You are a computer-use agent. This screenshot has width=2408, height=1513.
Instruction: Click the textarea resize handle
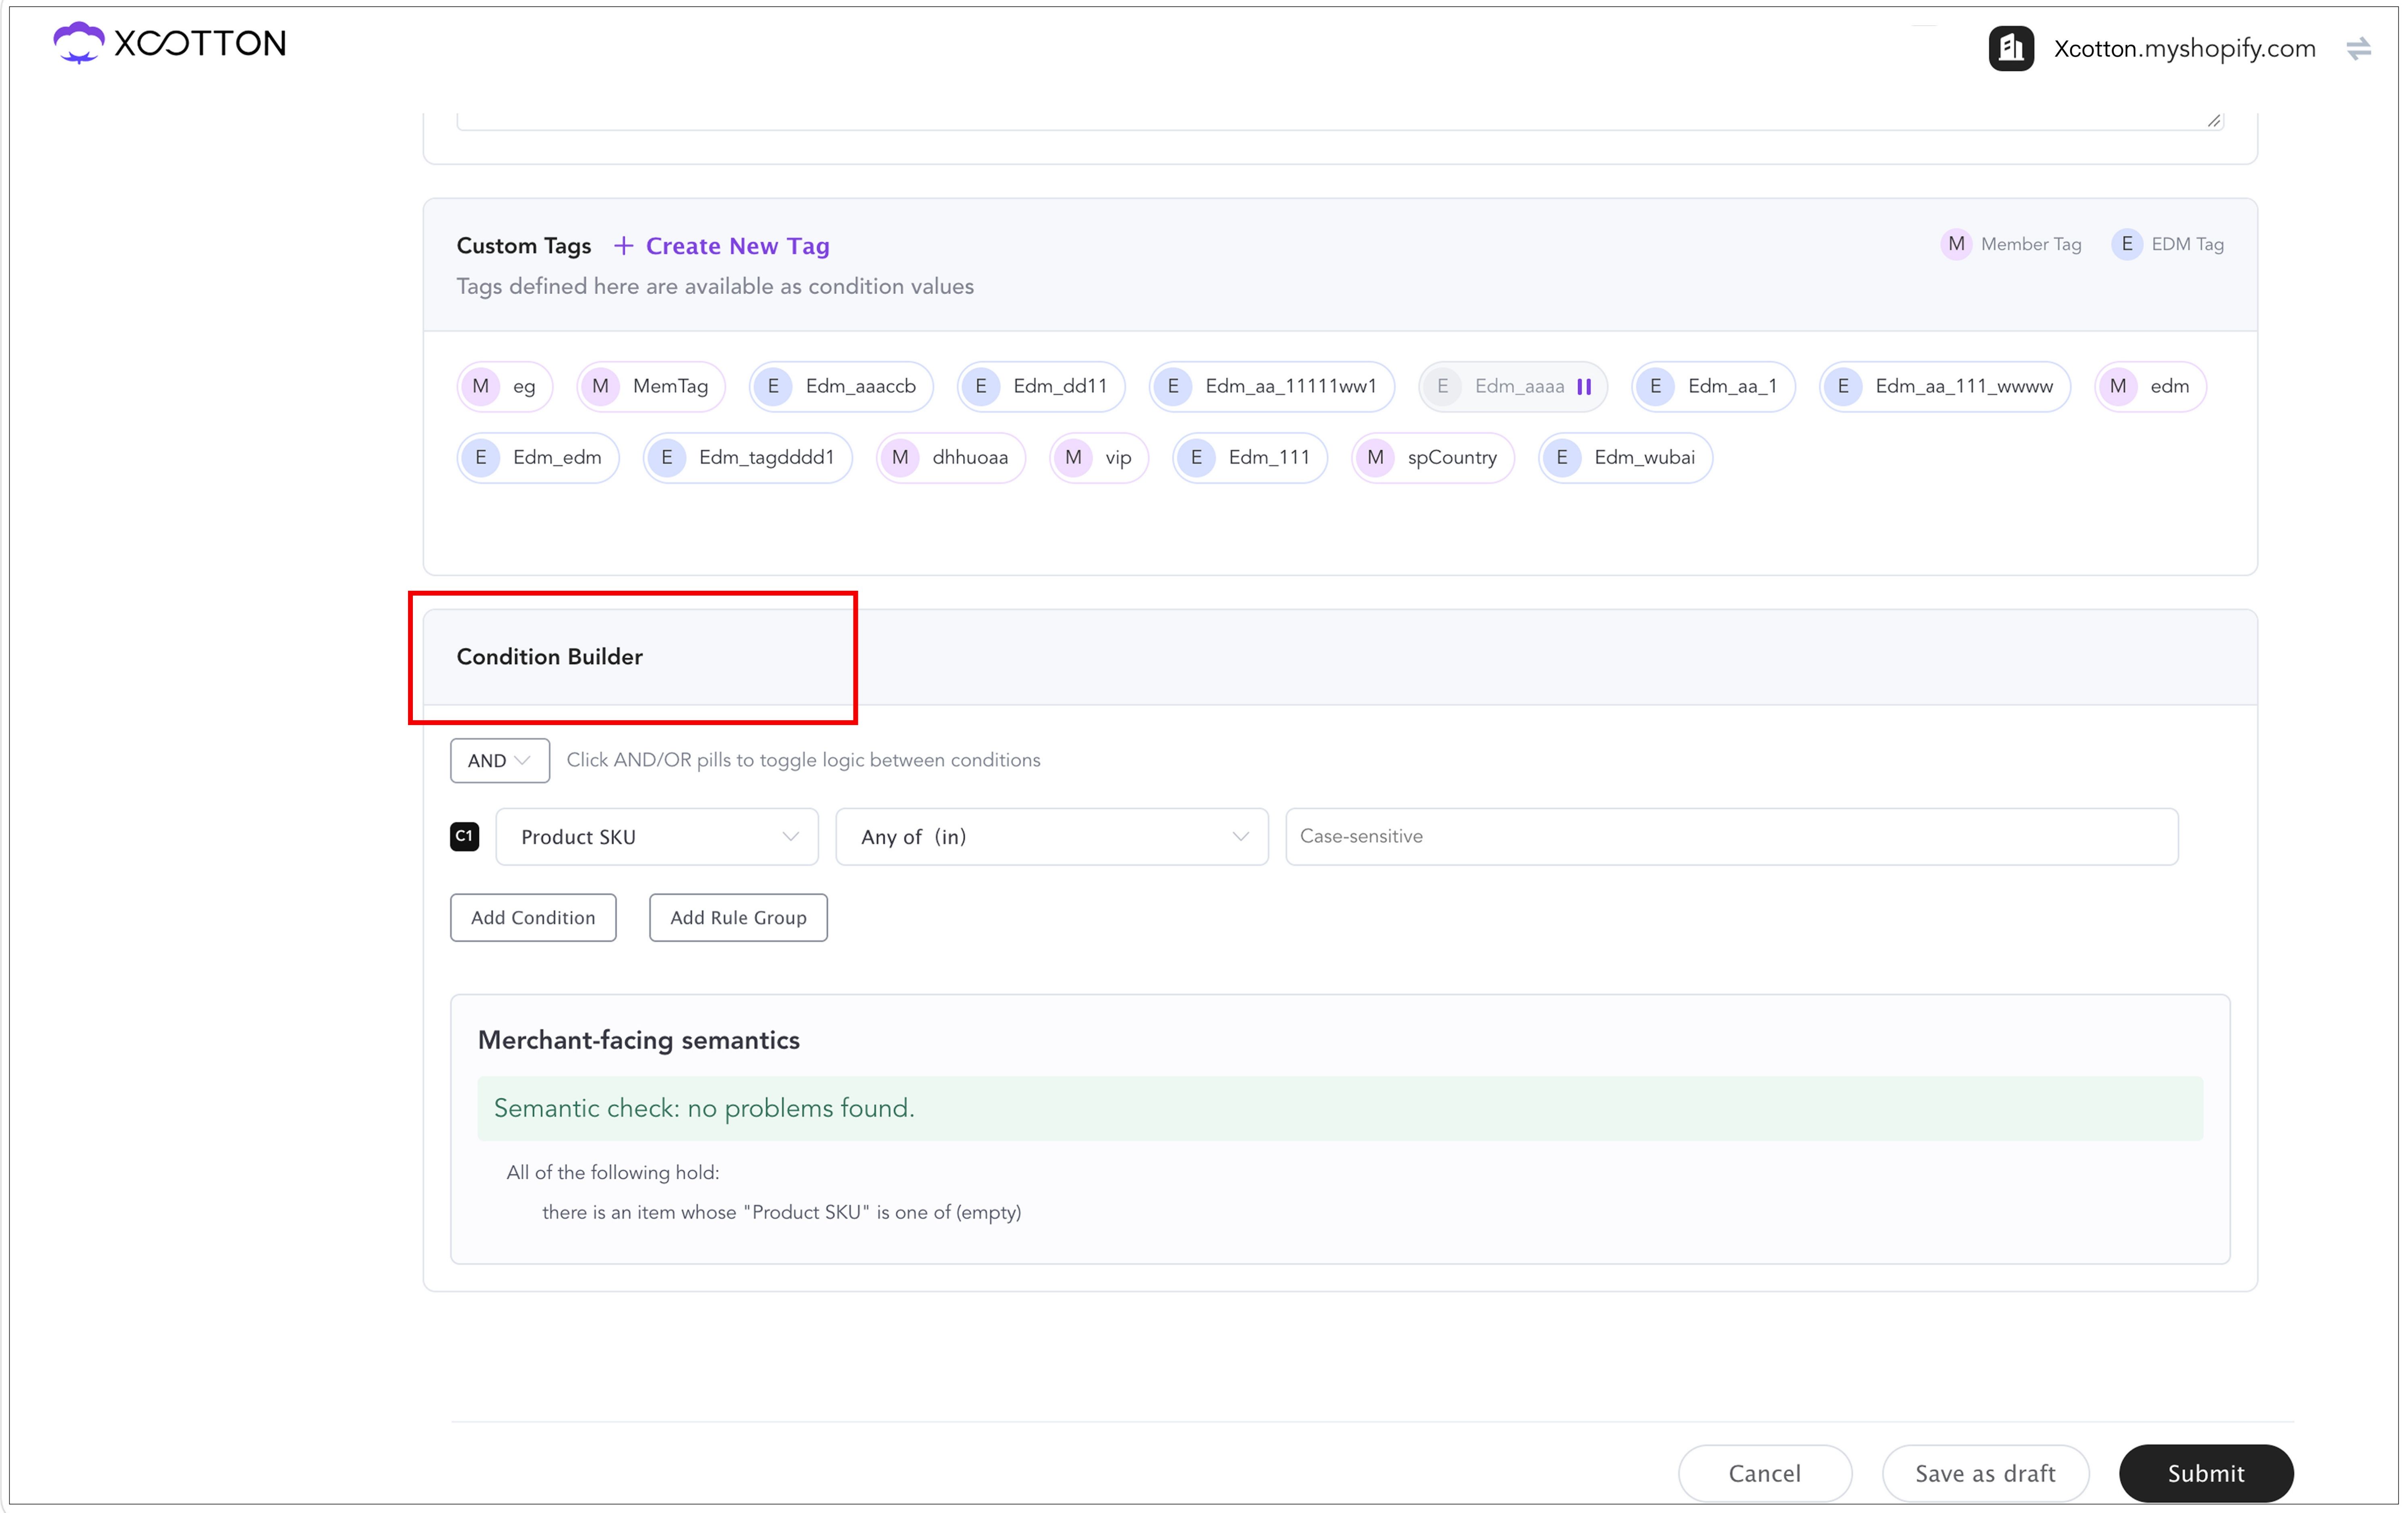tap(2214, 121)
